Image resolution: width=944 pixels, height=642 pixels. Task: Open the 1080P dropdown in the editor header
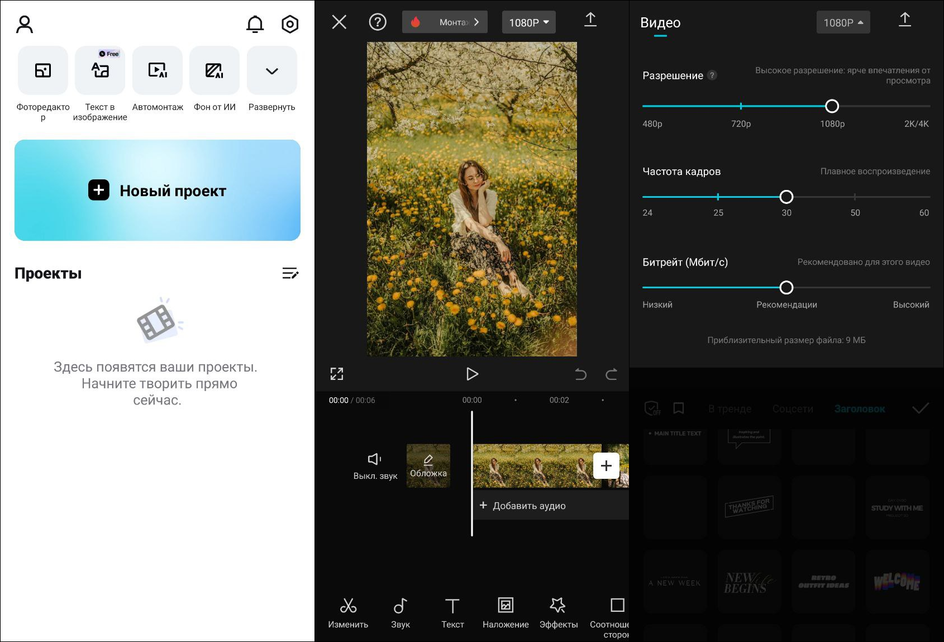(x=529, y=22)
